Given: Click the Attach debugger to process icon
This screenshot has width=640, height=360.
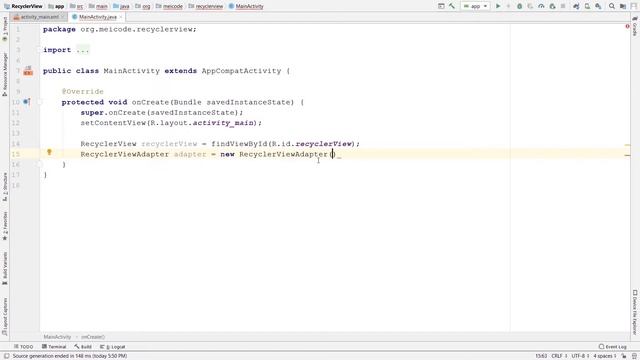Looking at the screenshot, I should pyautogui.click(x=552, y=6).
